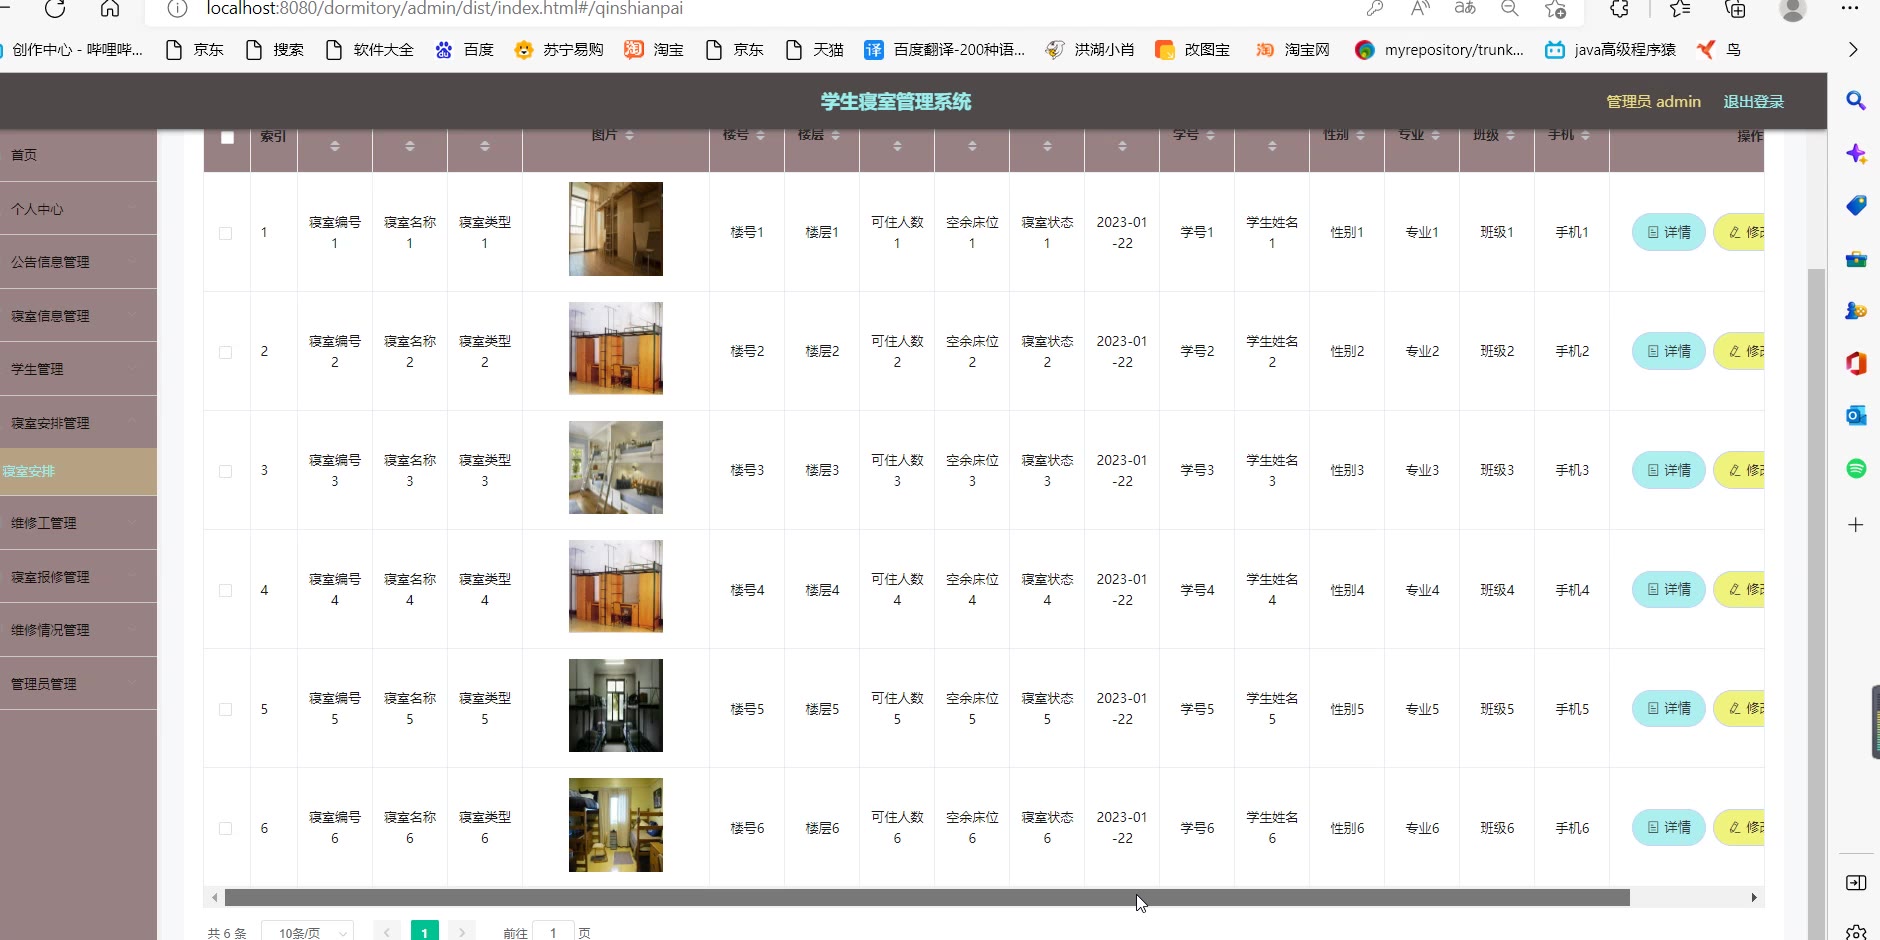
Task: Open the browser extensions menu
Action: [x=1620, y=9]
